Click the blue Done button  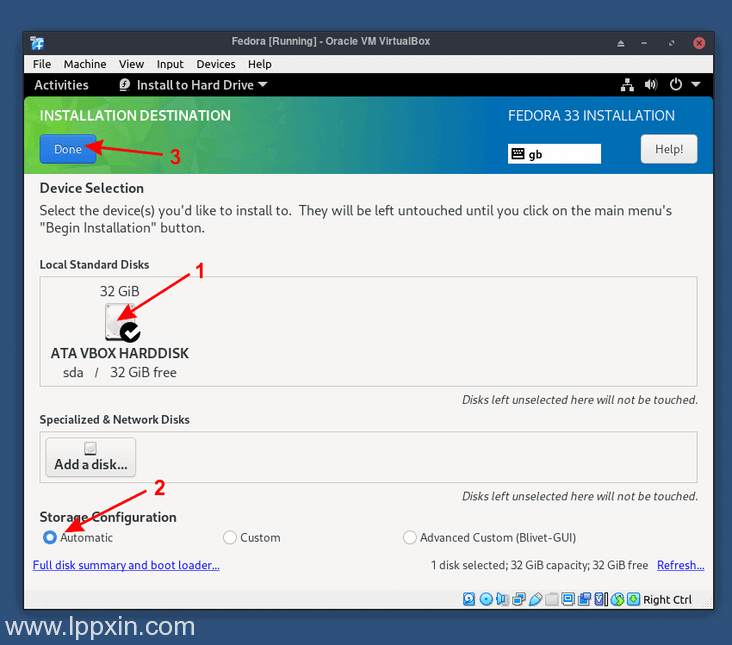coord(68,149)
